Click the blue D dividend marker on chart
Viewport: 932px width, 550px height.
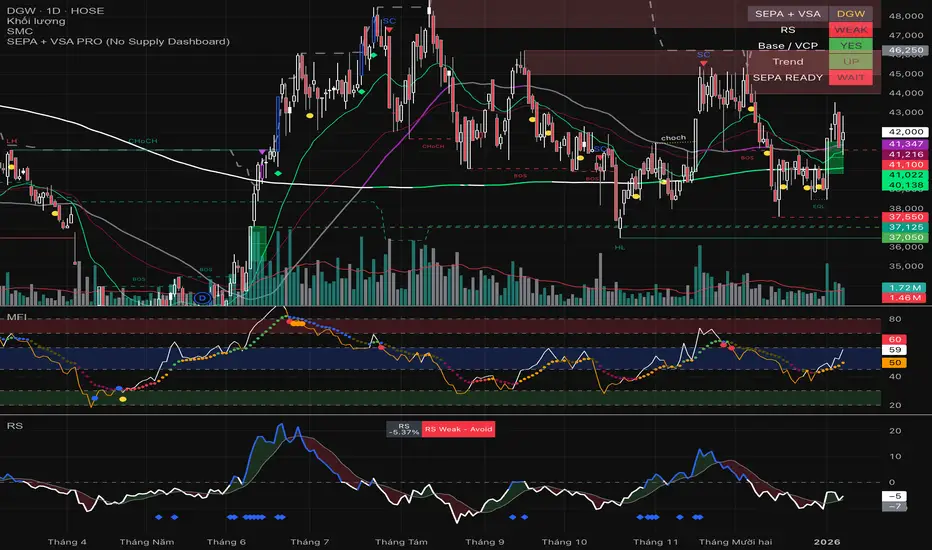(203, 298)
